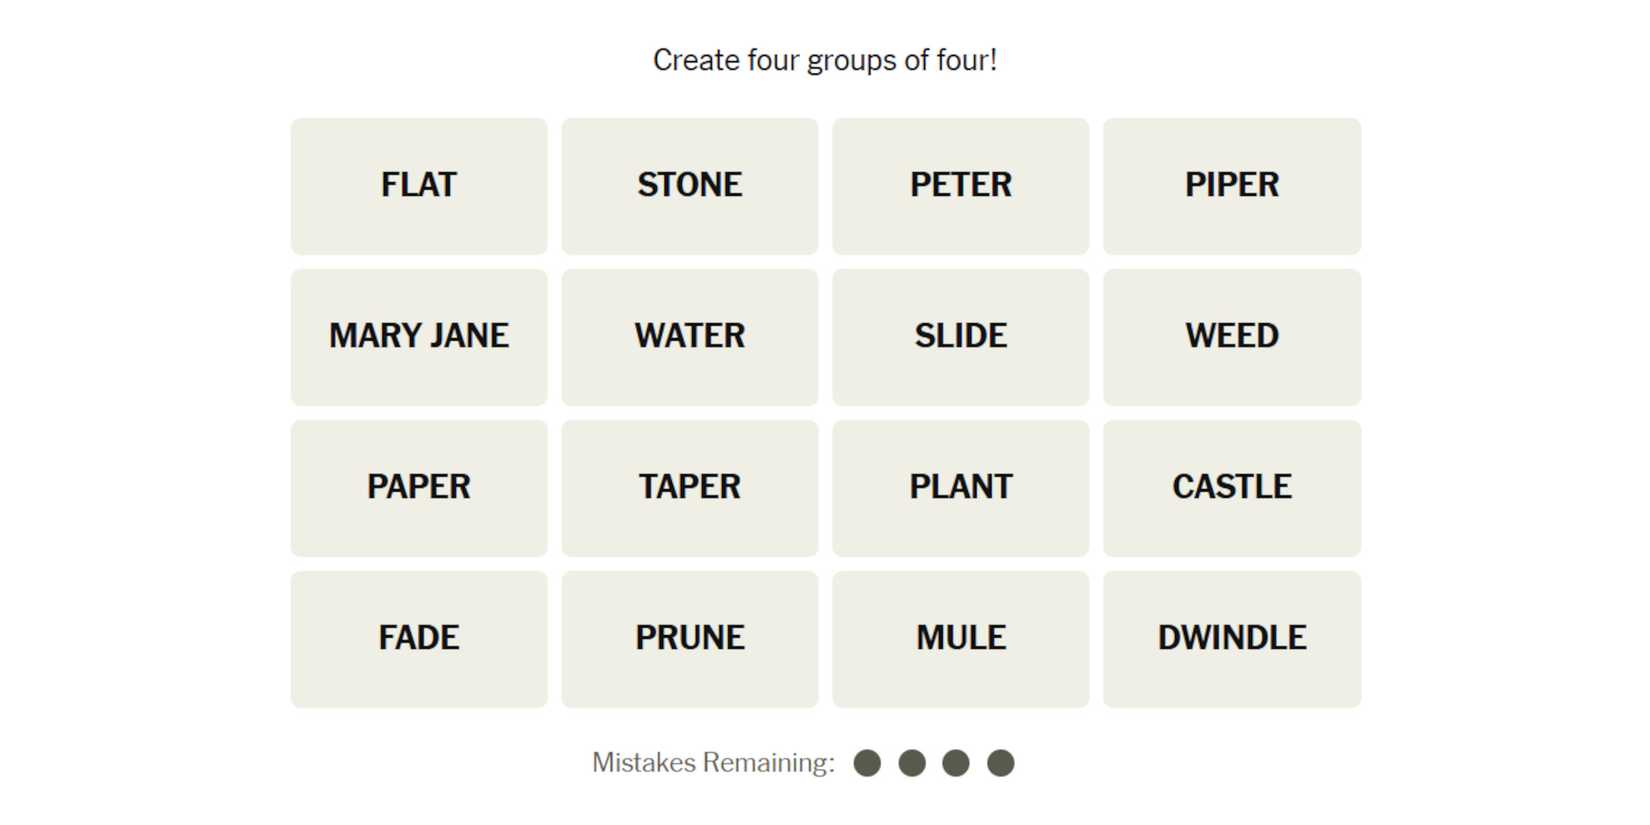Choose the PETER word card

point(961,186)
